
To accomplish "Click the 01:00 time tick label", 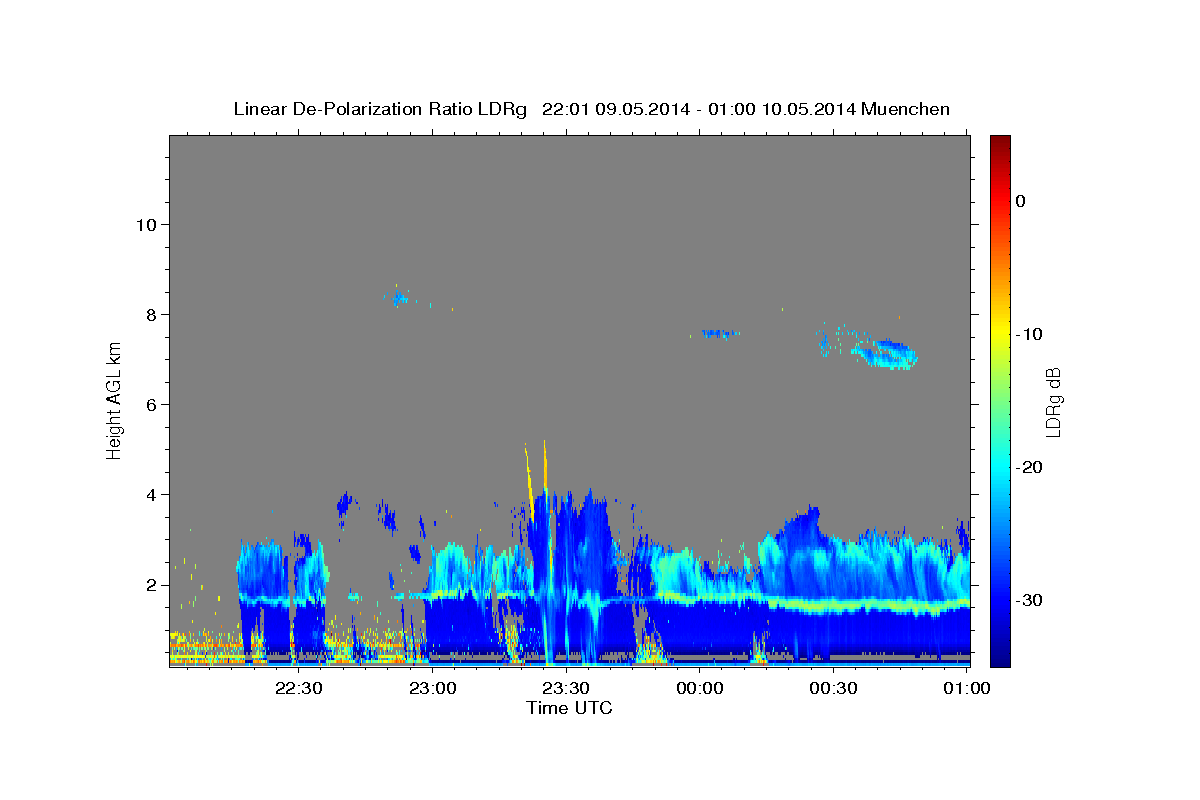I will click(965, 688).
